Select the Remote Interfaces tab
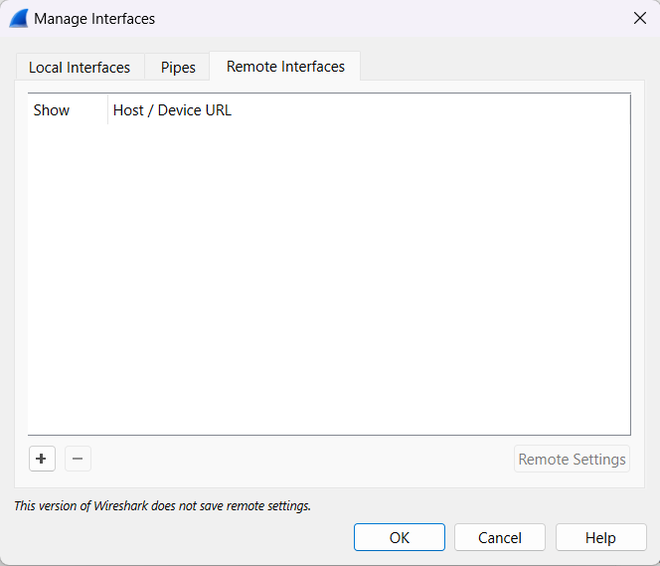Screen dimensions: 660x566 click(x=285, y=67)
